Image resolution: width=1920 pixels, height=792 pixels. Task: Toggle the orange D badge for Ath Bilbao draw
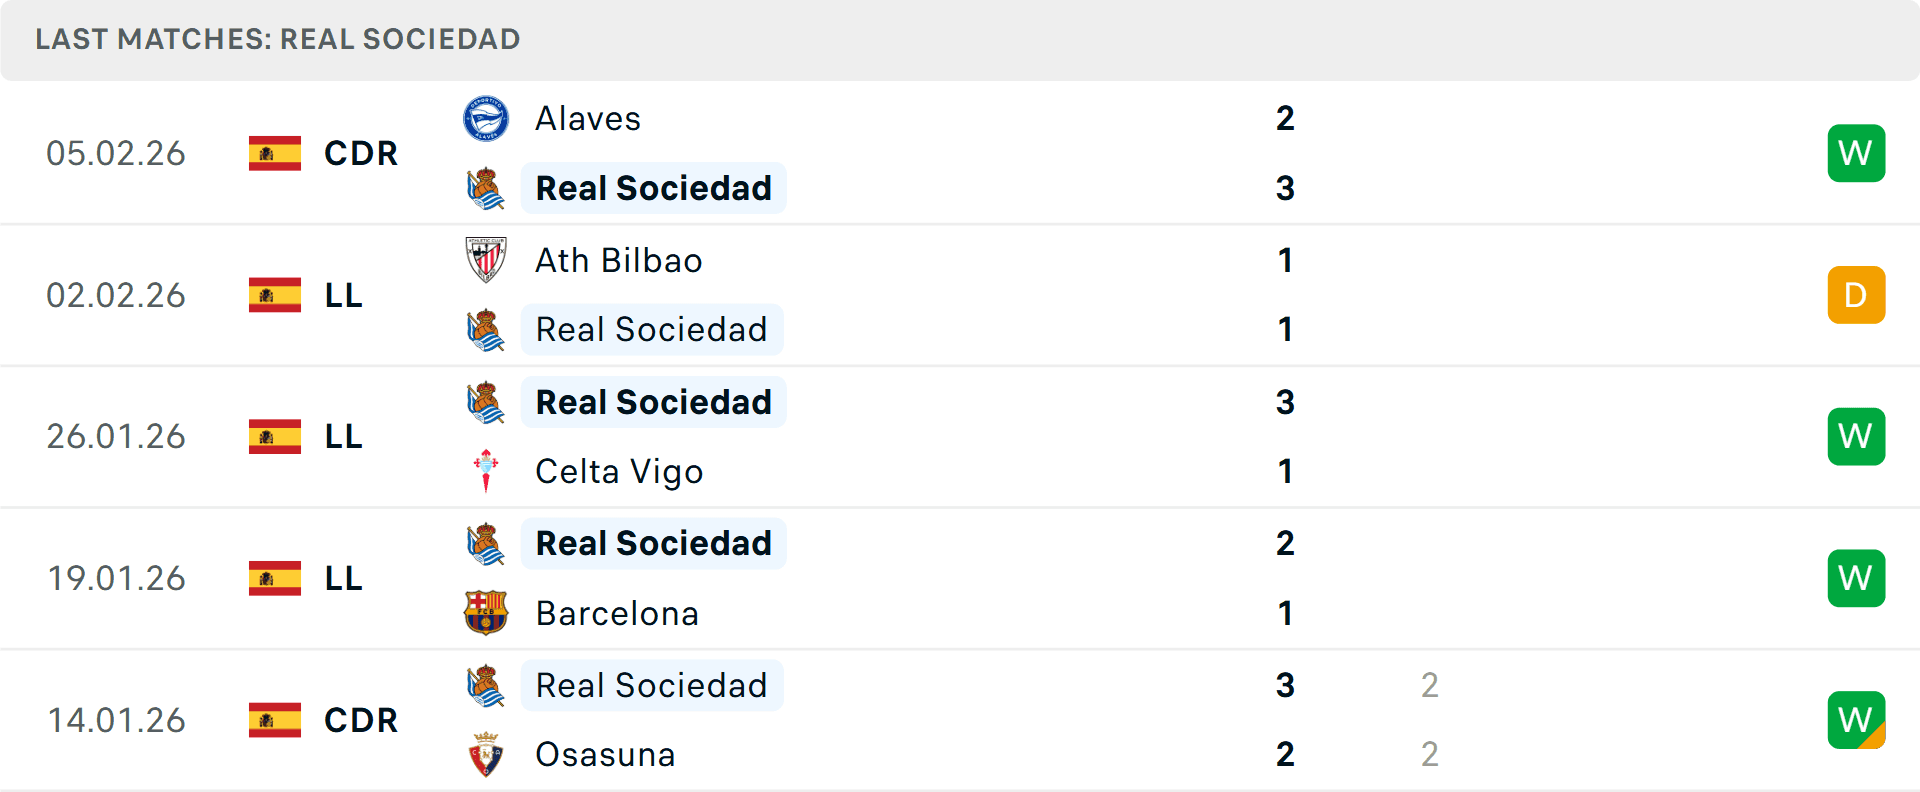pyautogui.click(x=1856, y=295)
